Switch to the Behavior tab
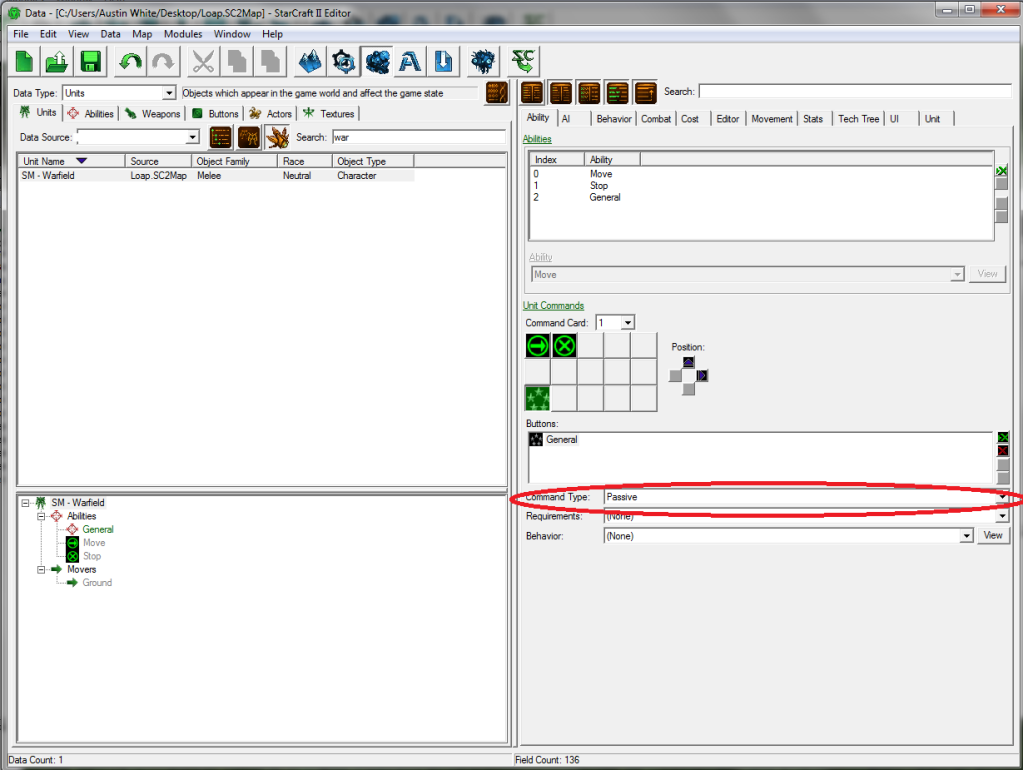Screen dimensions: 1023x770 (x=614, y=119)
